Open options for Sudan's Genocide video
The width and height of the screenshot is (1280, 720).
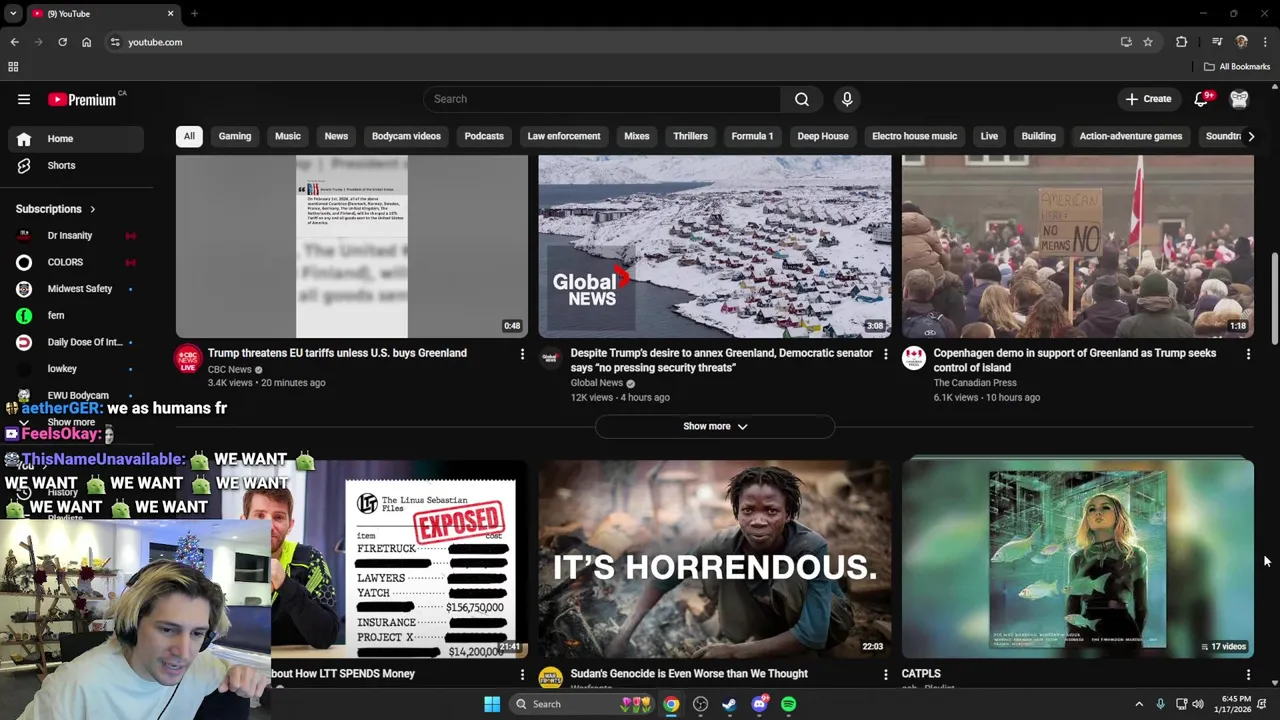coord(885,675)
